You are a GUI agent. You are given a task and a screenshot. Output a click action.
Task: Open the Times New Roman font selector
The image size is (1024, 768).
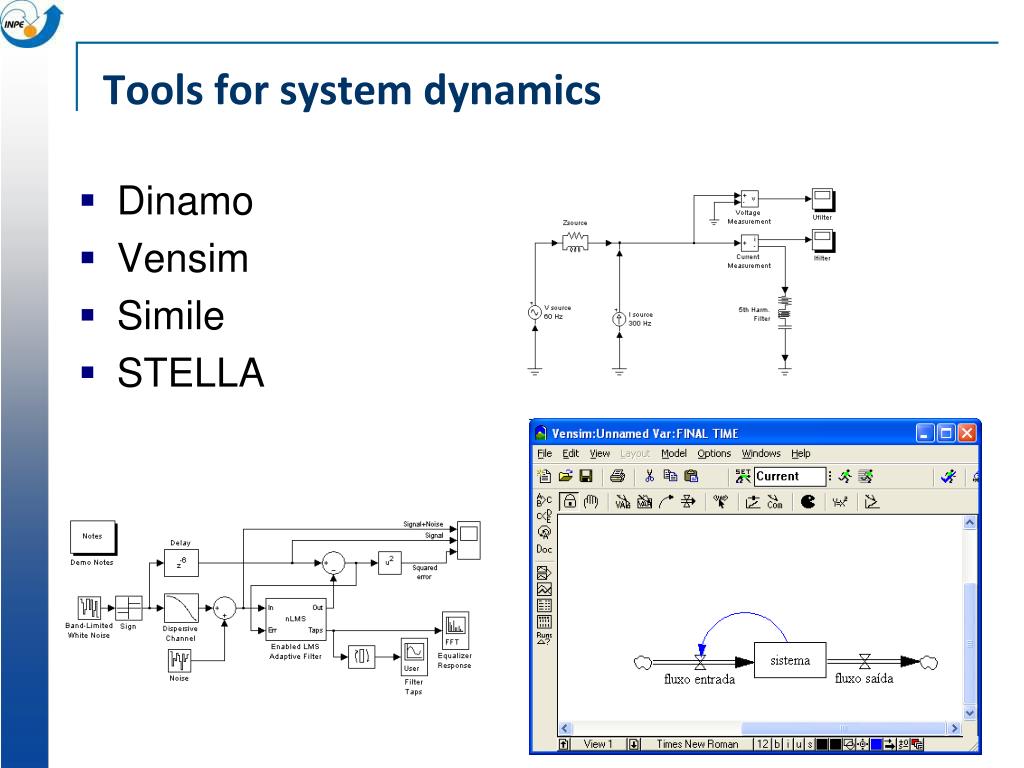point(697,744)
